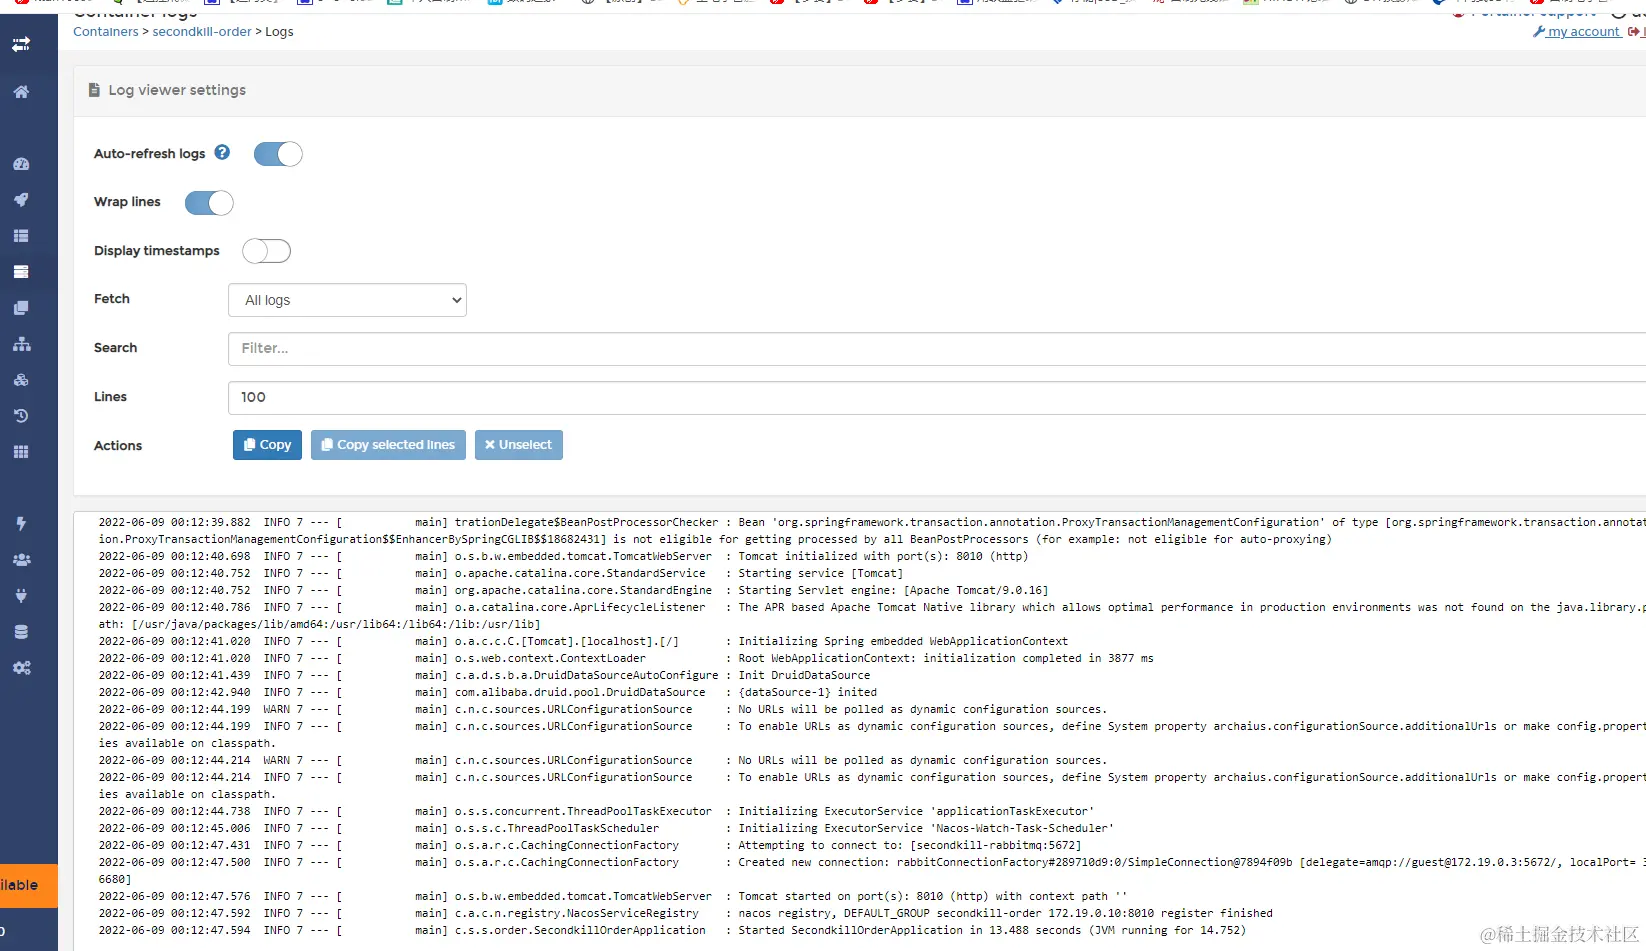1646x951 pixels.
Task: Click help icon beside Auto-refresh logs
Action: click(x=222, y=153)
